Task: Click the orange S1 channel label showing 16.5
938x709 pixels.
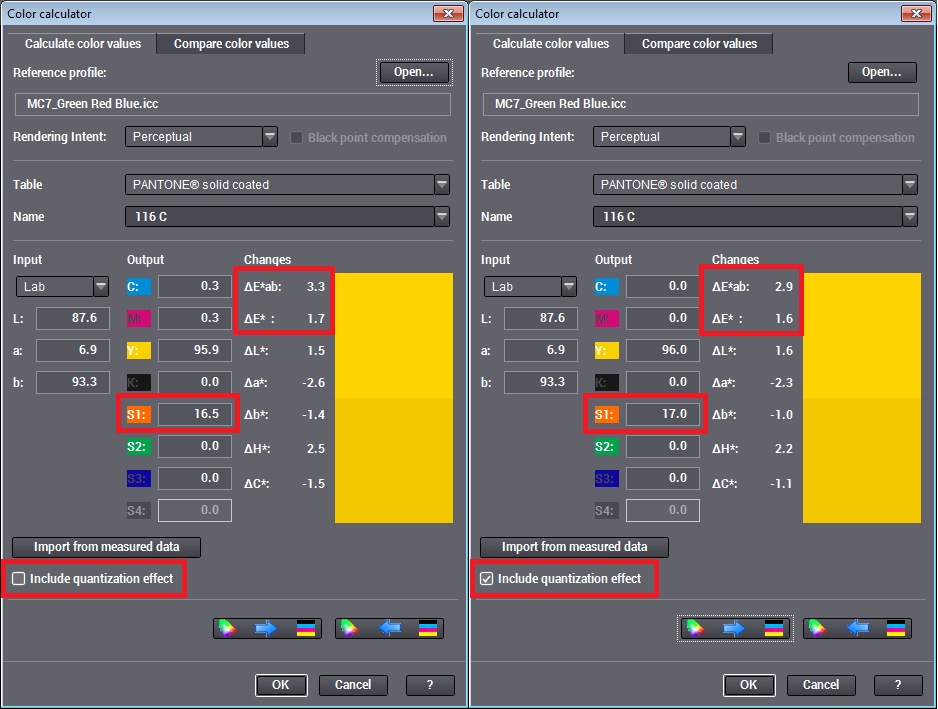Action: tap(139, 414)
